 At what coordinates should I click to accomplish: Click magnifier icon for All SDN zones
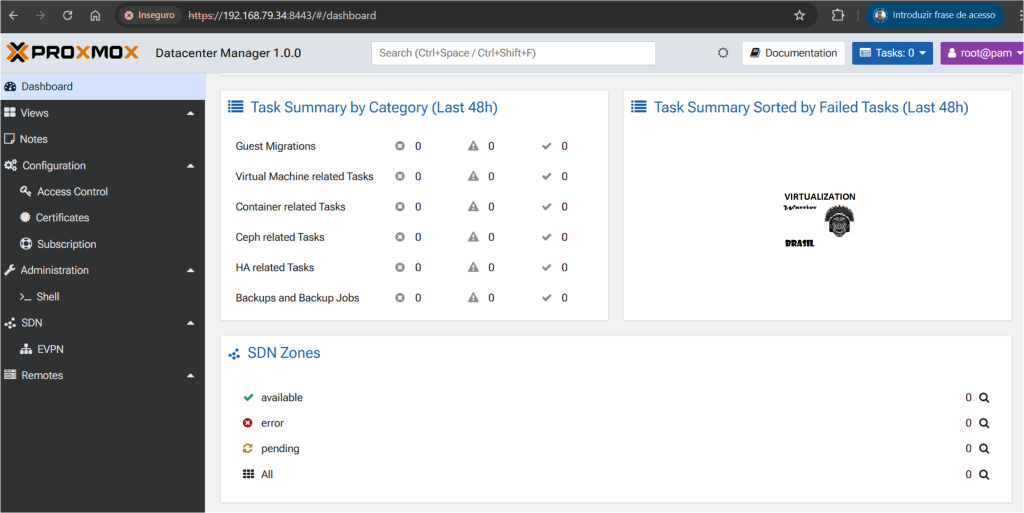tap(984, 475)
